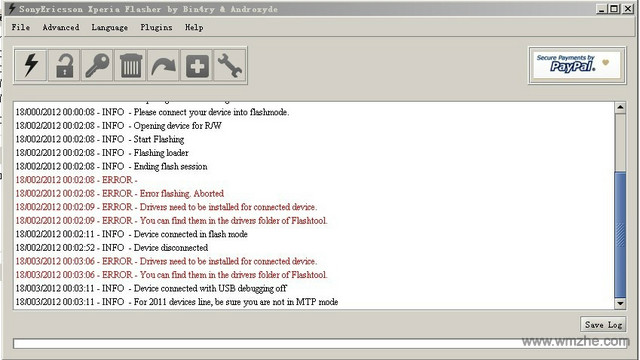Select log line 'Device disconnected'
Screen dimensions: 640x360
pos(112,247)
